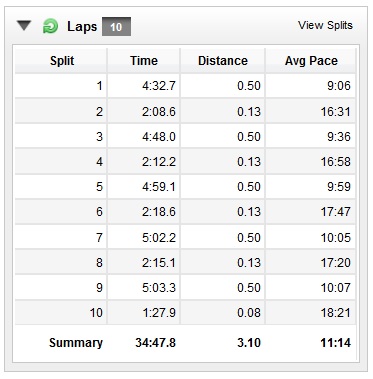Click the 17:47 pace in split 6
Screen dimensions: 373x379
pos(336,212)
